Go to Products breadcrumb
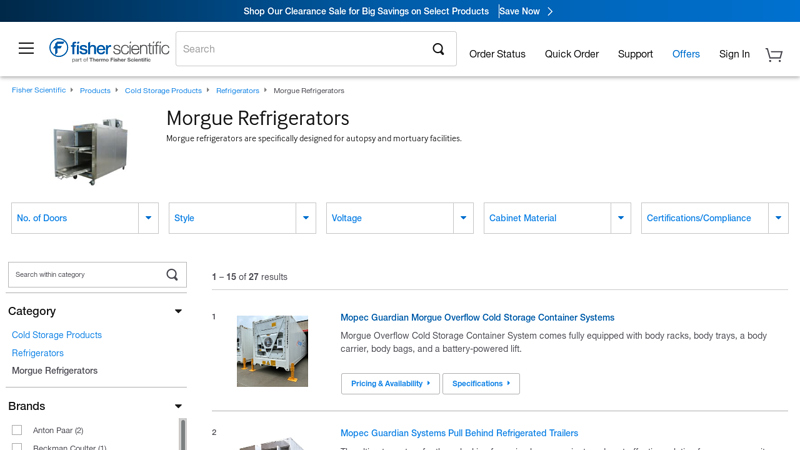 tap(95, 91)
